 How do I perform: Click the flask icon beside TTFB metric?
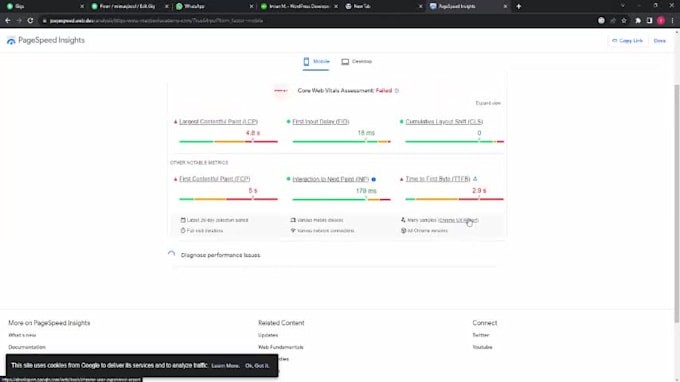[x=475, y=179]
